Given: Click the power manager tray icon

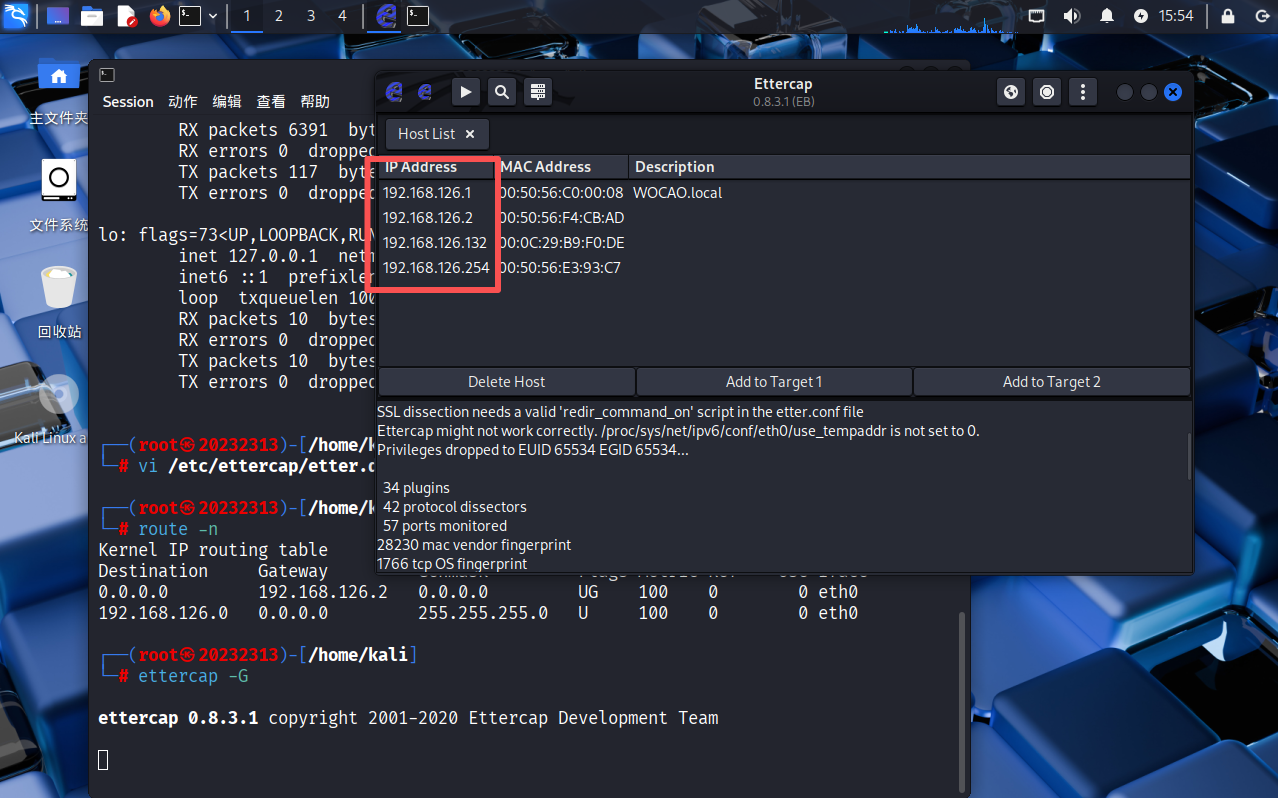Looking at the screenshot, I should pos(1141,16).
